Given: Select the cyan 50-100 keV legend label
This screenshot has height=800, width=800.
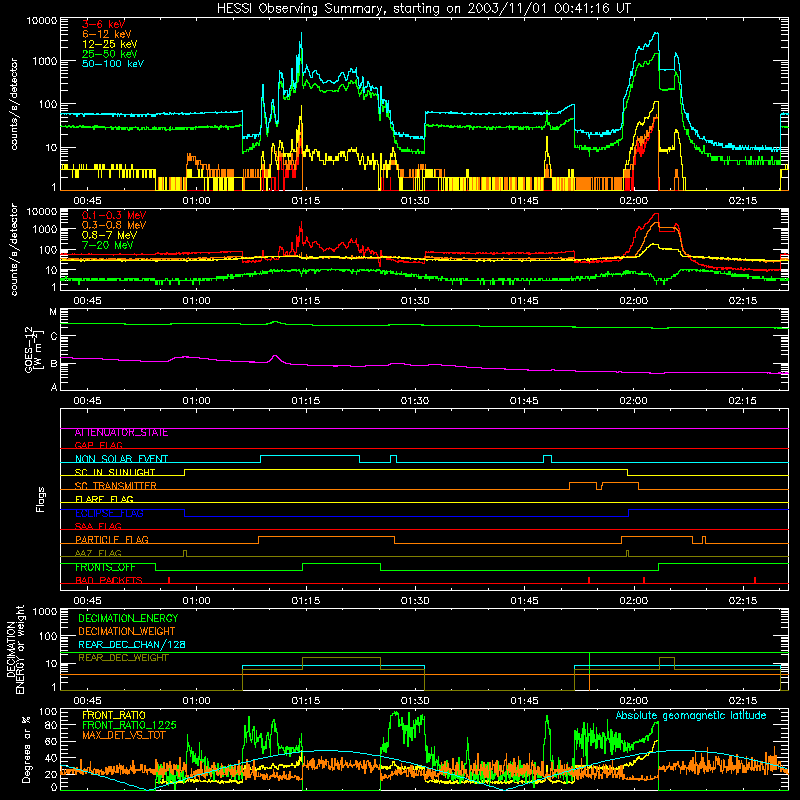Looking at the screenshot, I should point(113,64).
